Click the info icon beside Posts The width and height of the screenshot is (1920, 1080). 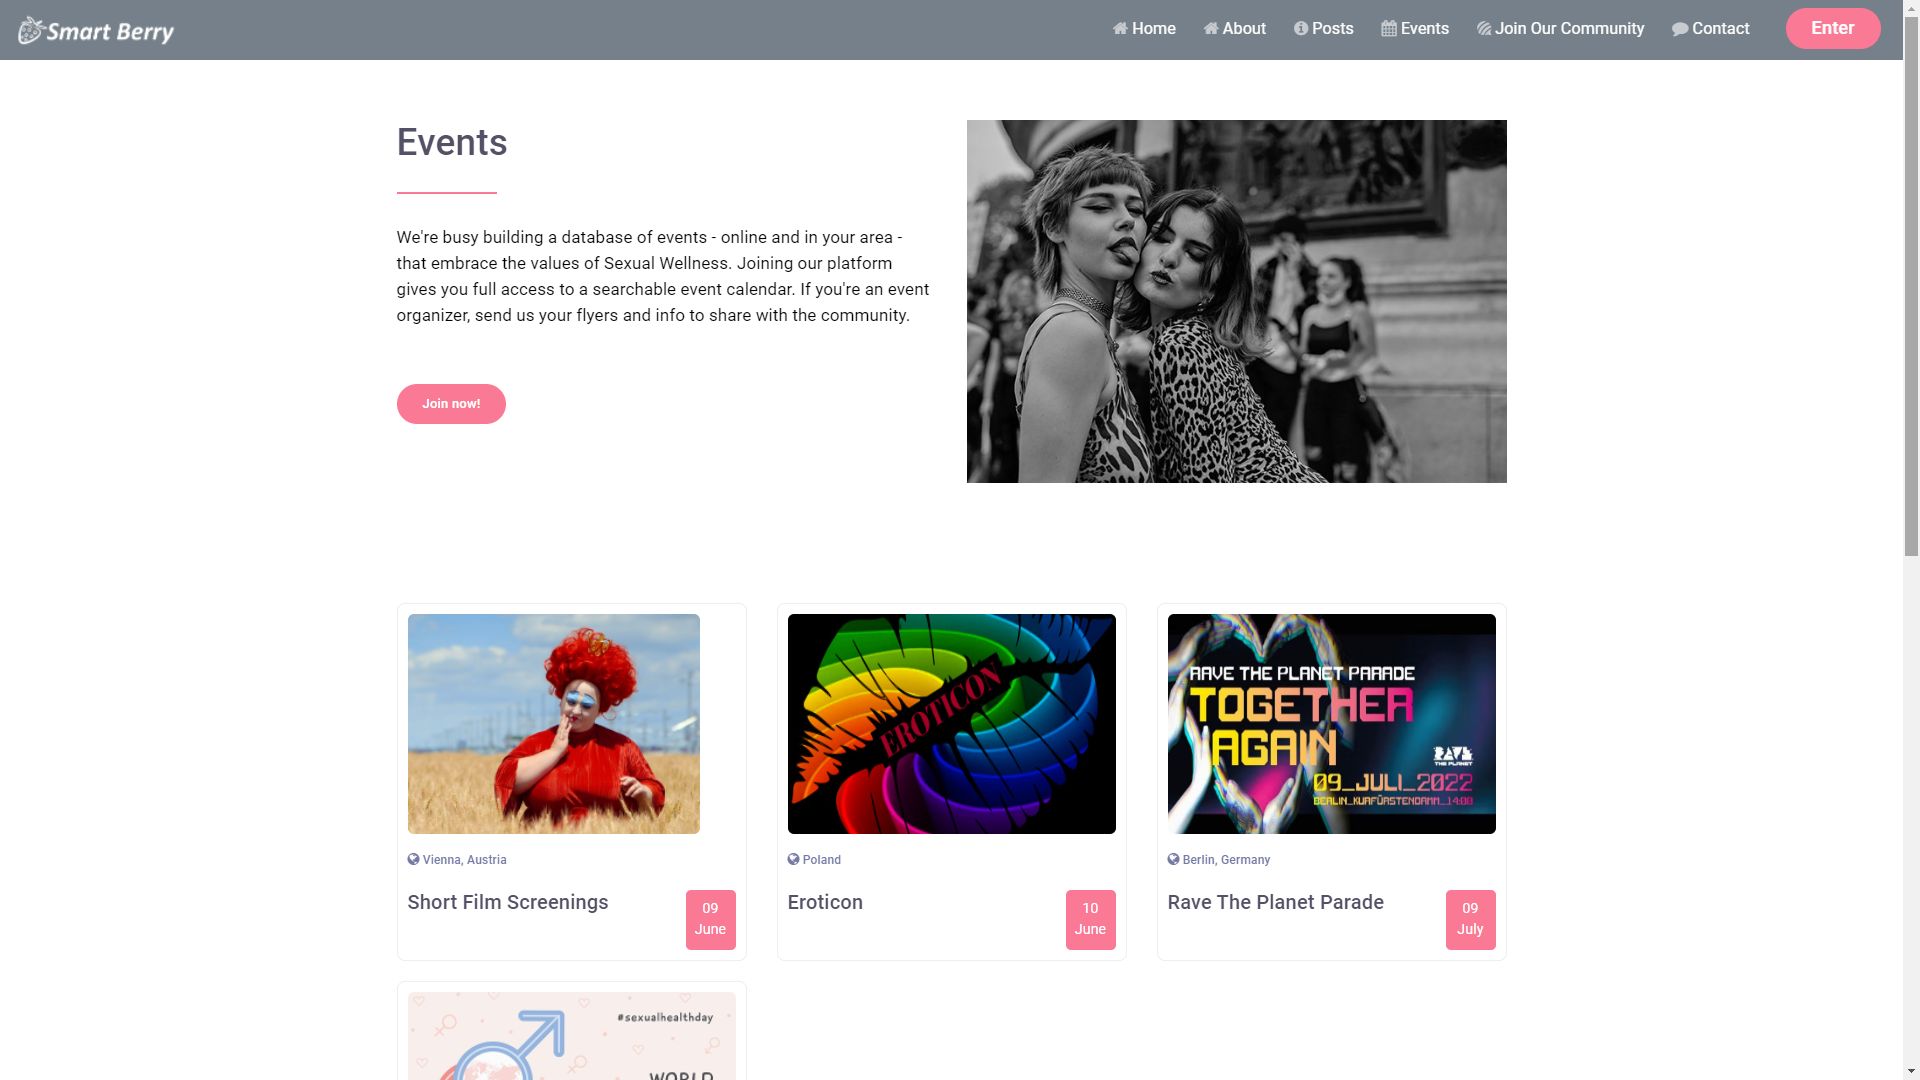point(1301,29)
